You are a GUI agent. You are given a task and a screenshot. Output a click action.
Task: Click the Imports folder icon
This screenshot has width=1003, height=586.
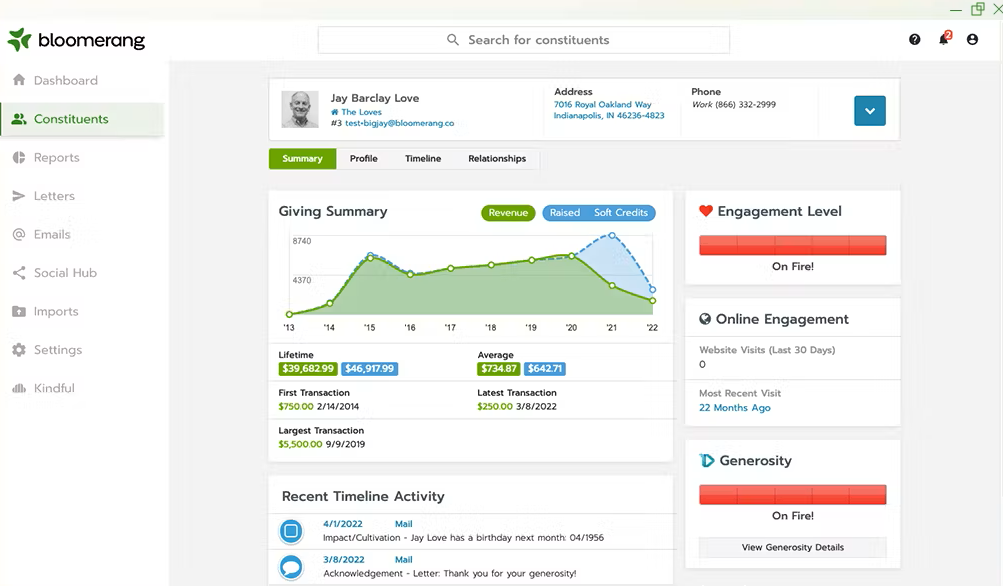coord(19,312)
